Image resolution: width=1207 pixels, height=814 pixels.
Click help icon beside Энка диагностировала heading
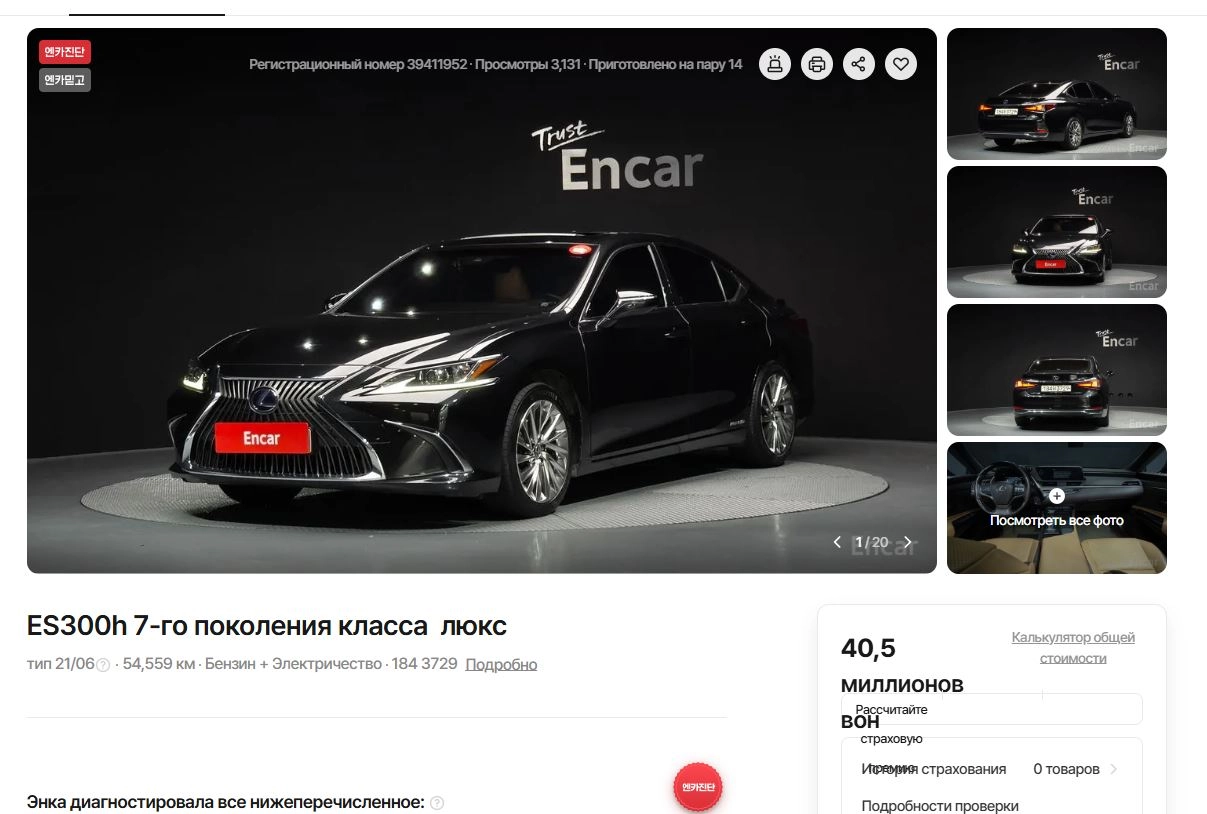tap(437, 803)
